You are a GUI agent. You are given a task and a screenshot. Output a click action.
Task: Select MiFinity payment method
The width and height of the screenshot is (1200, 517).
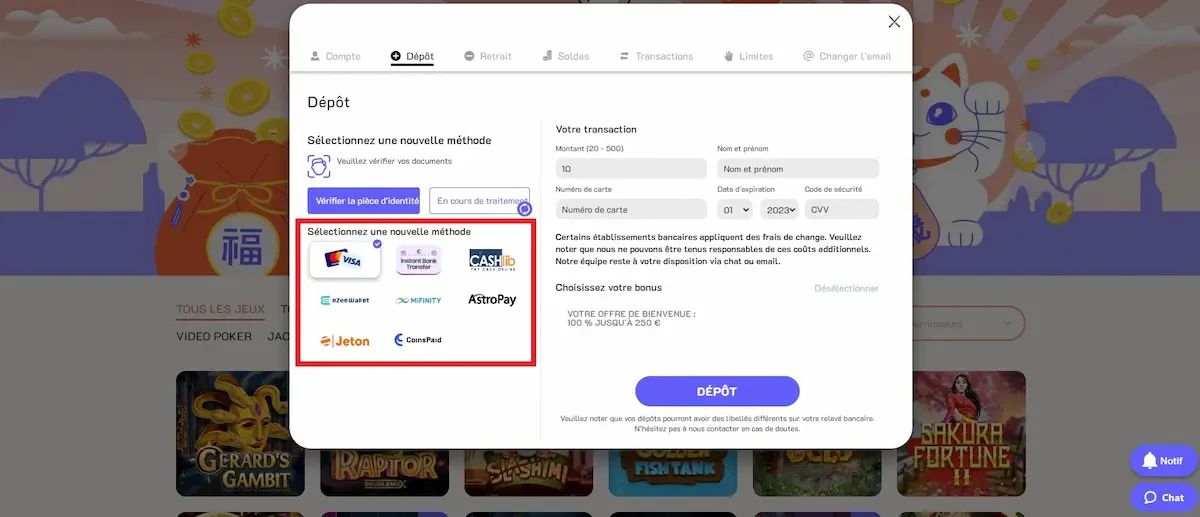[418, 300]
